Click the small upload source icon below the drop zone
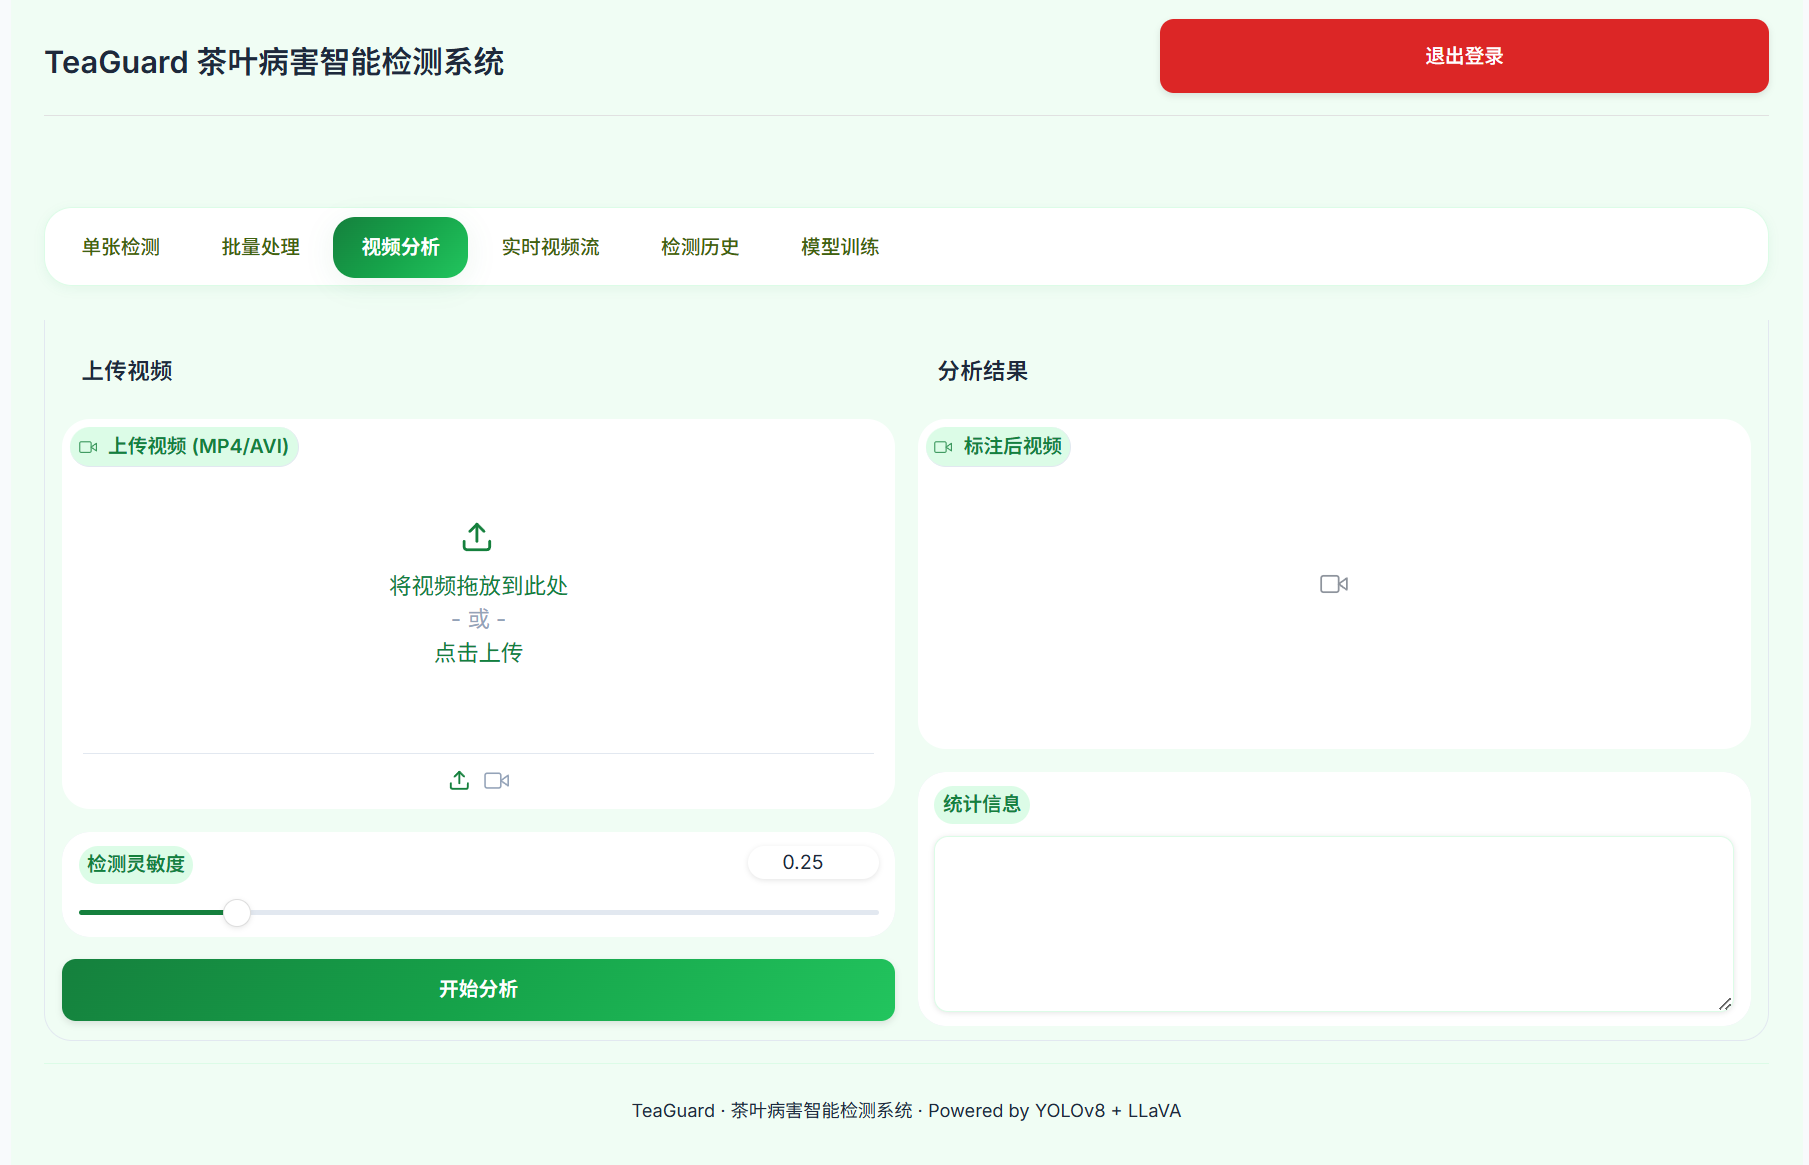This screenshot has height=1165, width=1809. 459,781
